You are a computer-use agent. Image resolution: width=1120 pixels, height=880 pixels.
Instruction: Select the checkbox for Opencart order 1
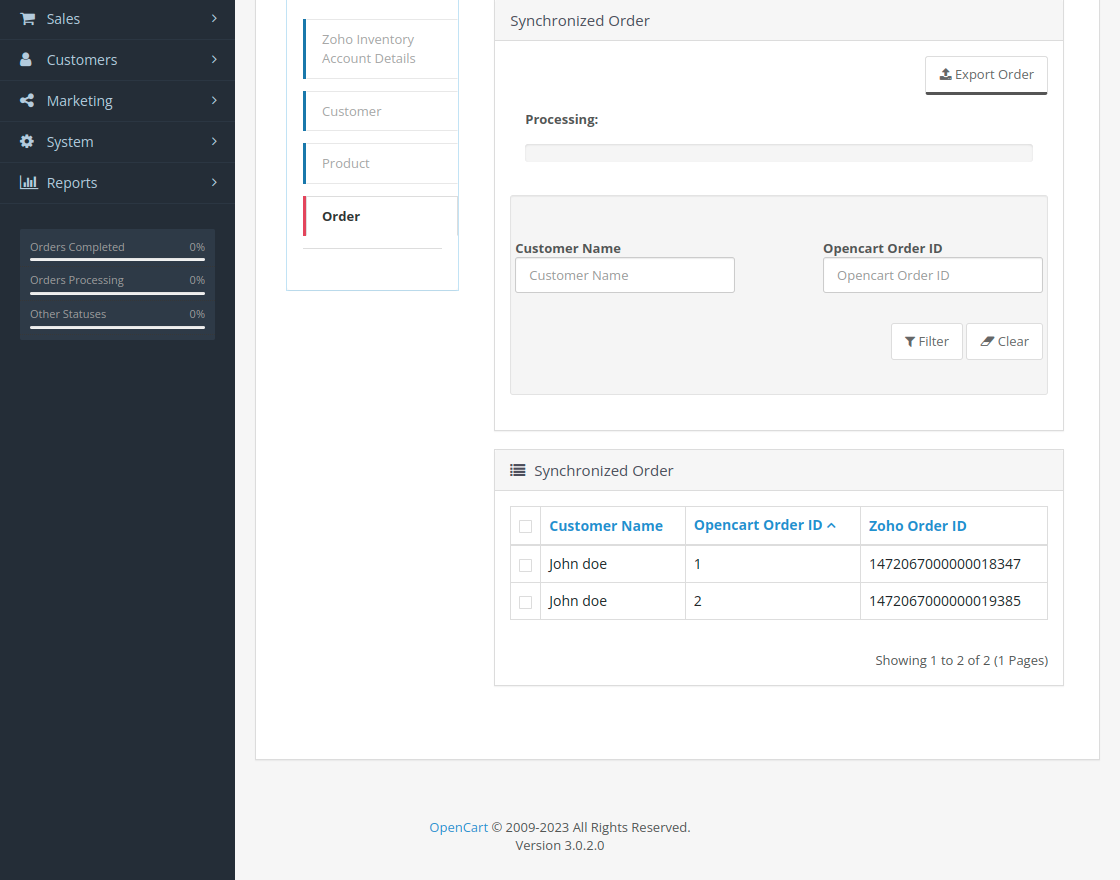click(525, 563)
